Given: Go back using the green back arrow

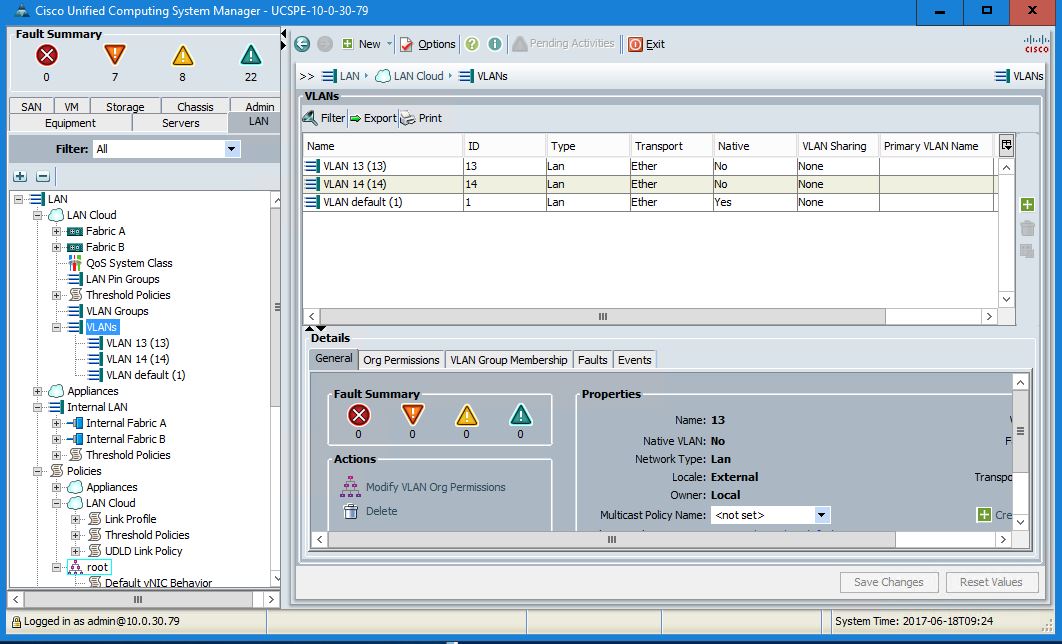Looking at the screenshot, I should click(x=302, y=44).
